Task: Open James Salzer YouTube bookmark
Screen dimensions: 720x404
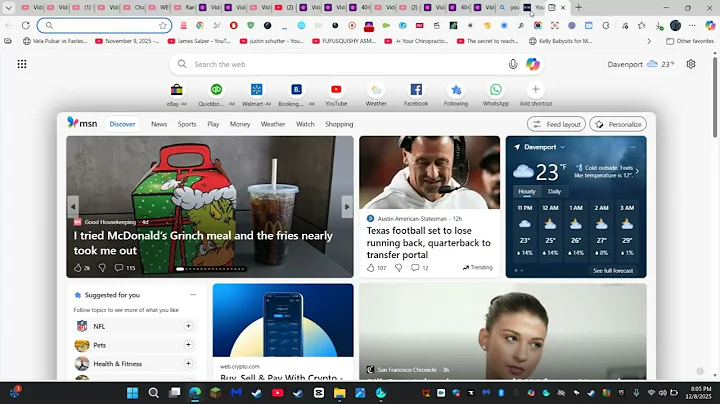Action: tap(199, 41)
